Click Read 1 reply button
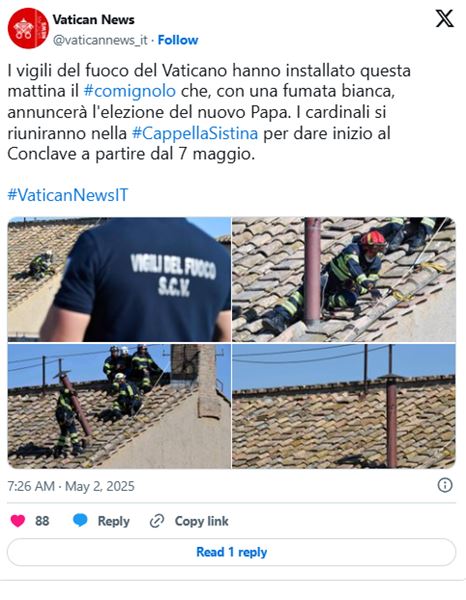The width and height of the screenshot is (466, 600). pos(231,552)
